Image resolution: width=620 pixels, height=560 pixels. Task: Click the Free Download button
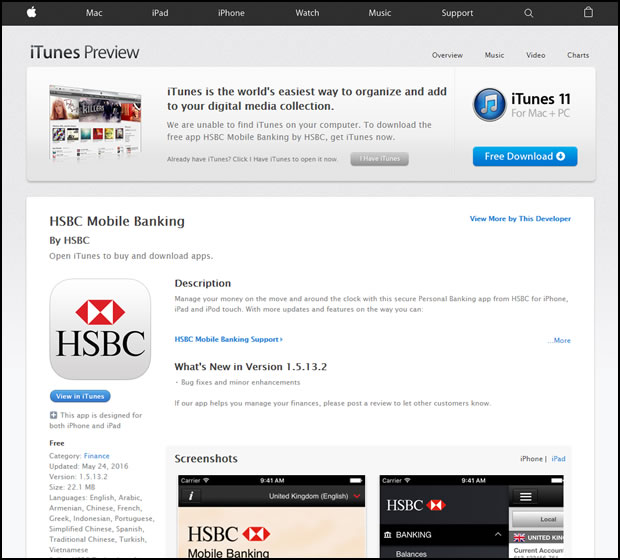[x=525, y=156]
